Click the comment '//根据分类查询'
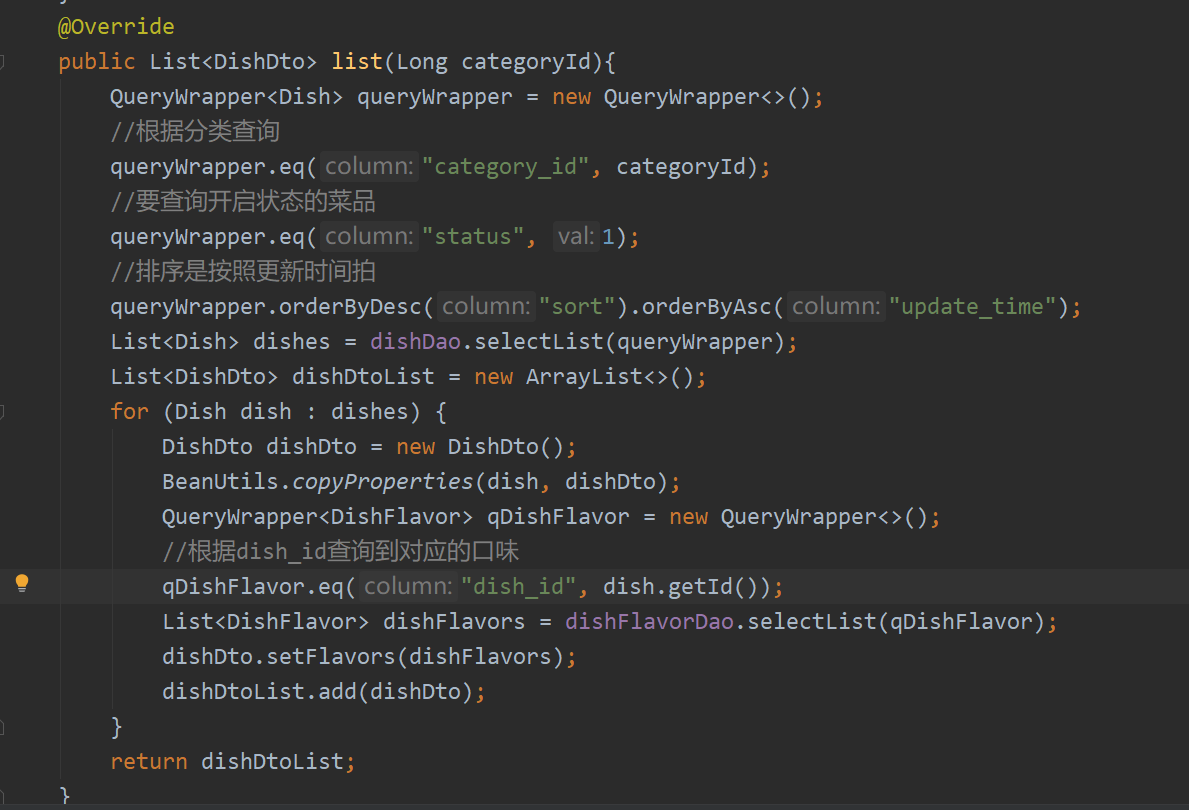This screenshot has width=1189, height=810. click(x=195, y=131)
